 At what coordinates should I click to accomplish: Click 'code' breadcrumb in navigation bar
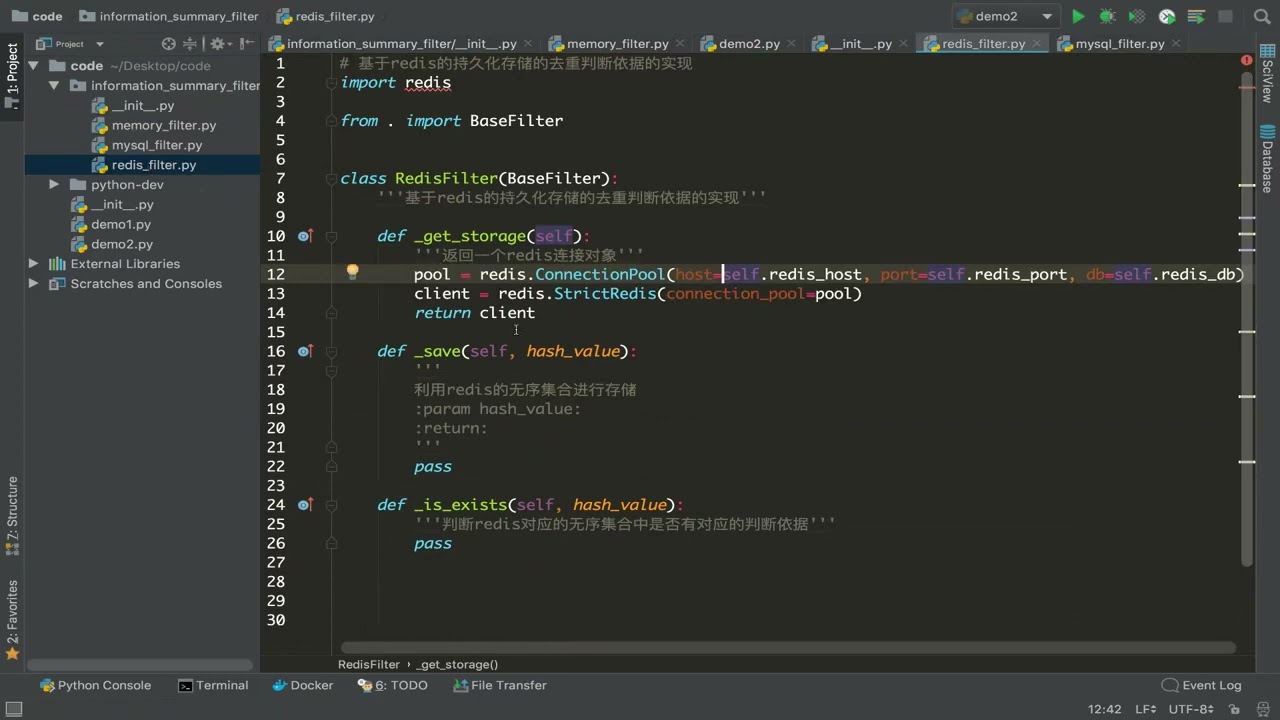click(37, 16)
